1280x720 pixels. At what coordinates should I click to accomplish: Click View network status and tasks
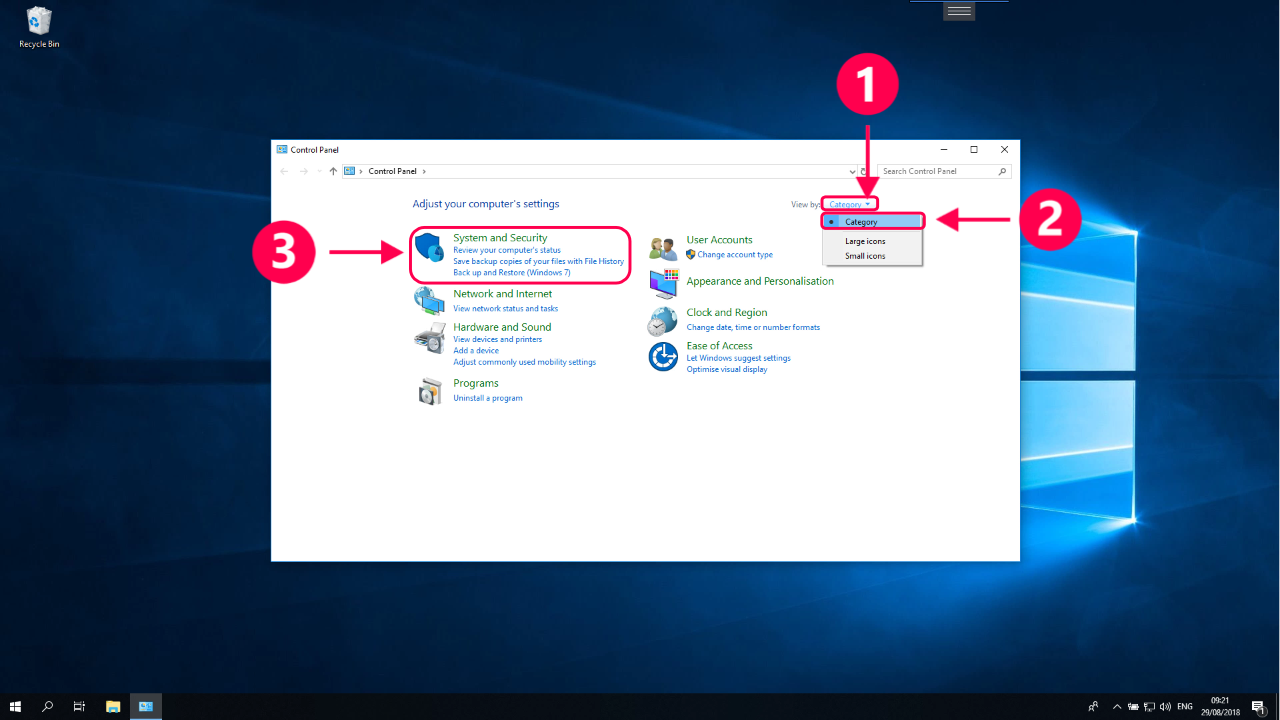coord(506,308)
